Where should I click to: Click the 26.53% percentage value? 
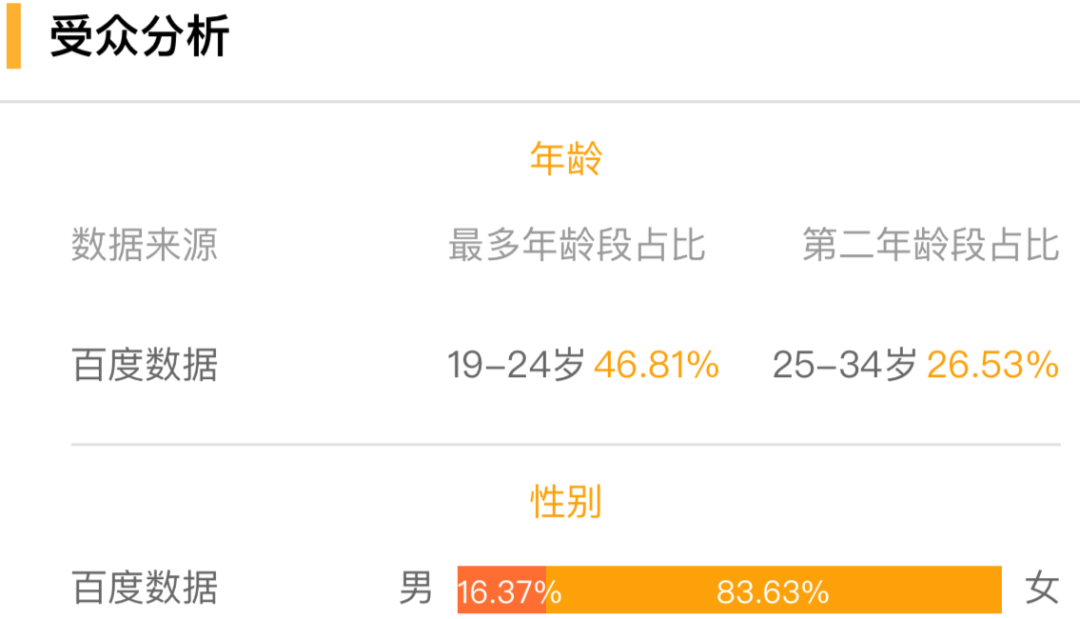(992, 365)
